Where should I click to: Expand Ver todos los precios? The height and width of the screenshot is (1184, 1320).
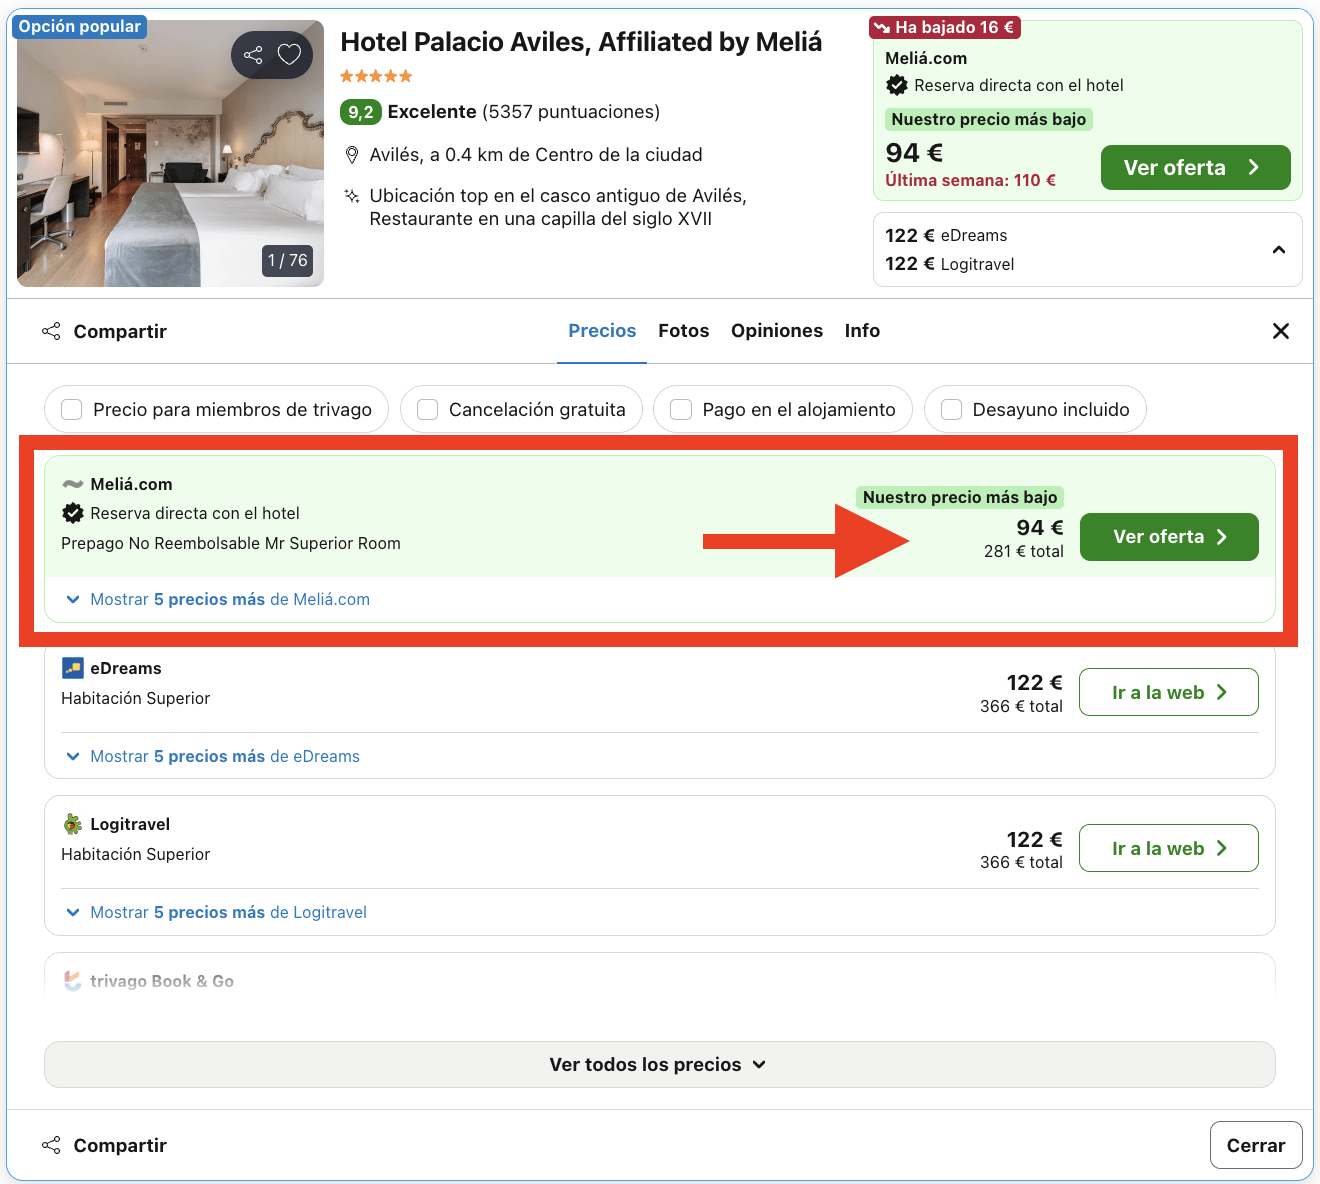tap(658, 1064)
